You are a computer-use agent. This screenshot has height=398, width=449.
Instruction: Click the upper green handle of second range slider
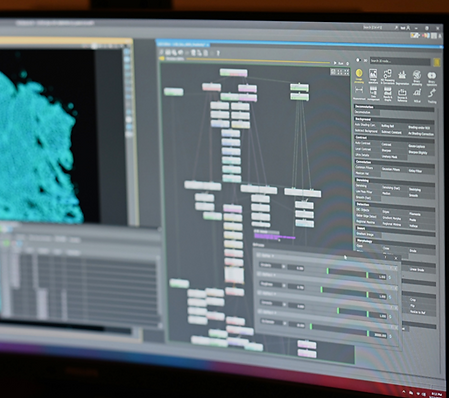point(367,295)
